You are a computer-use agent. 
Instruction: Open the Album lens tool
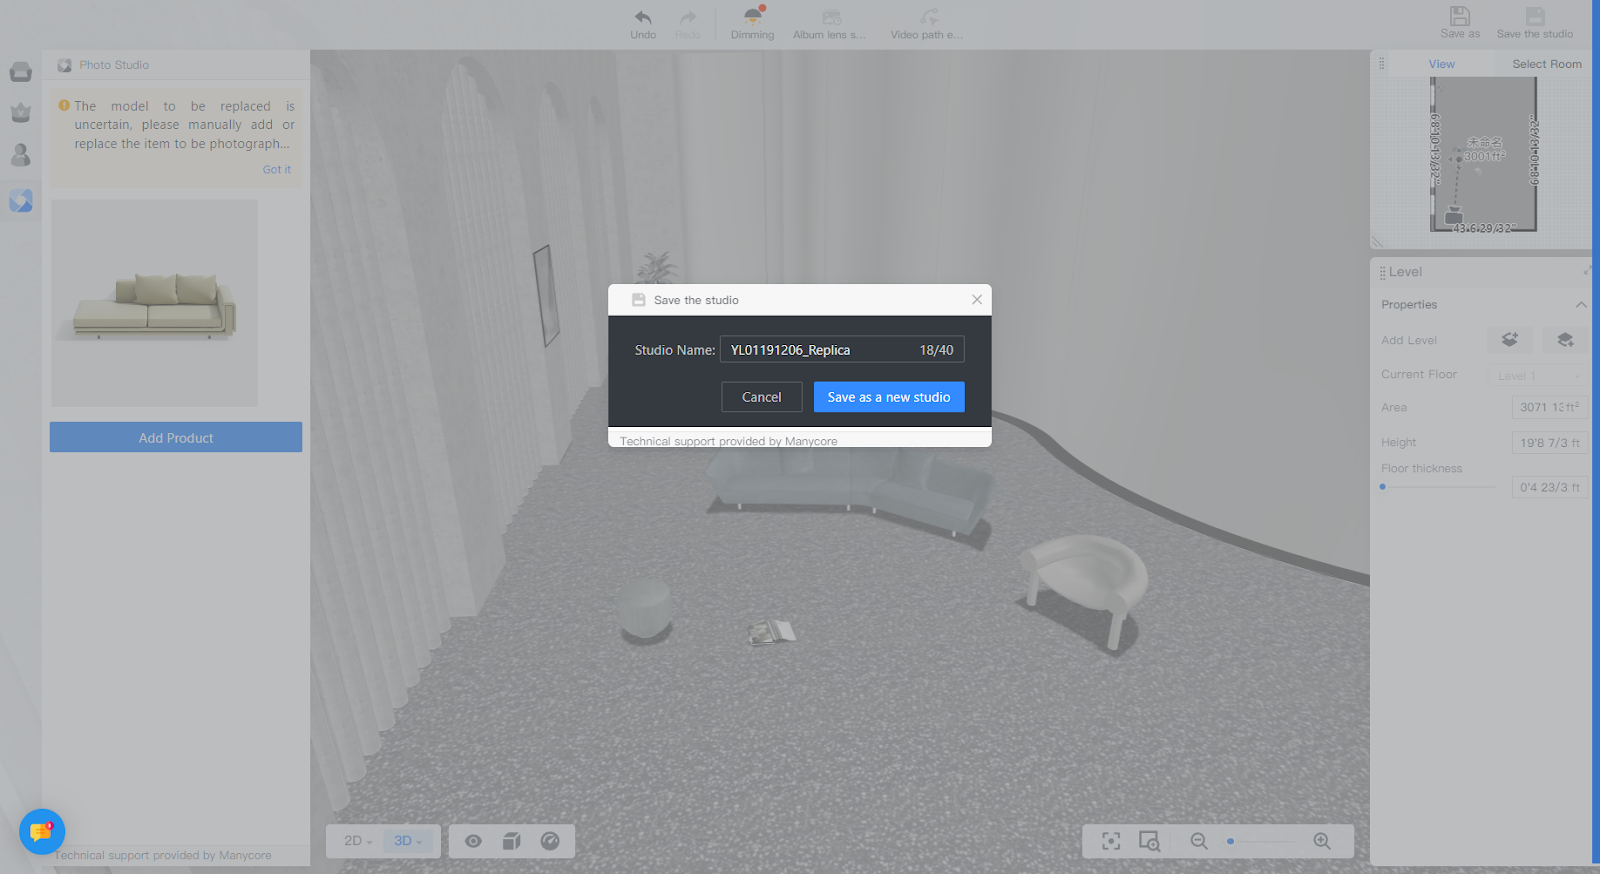click(830, 23)
